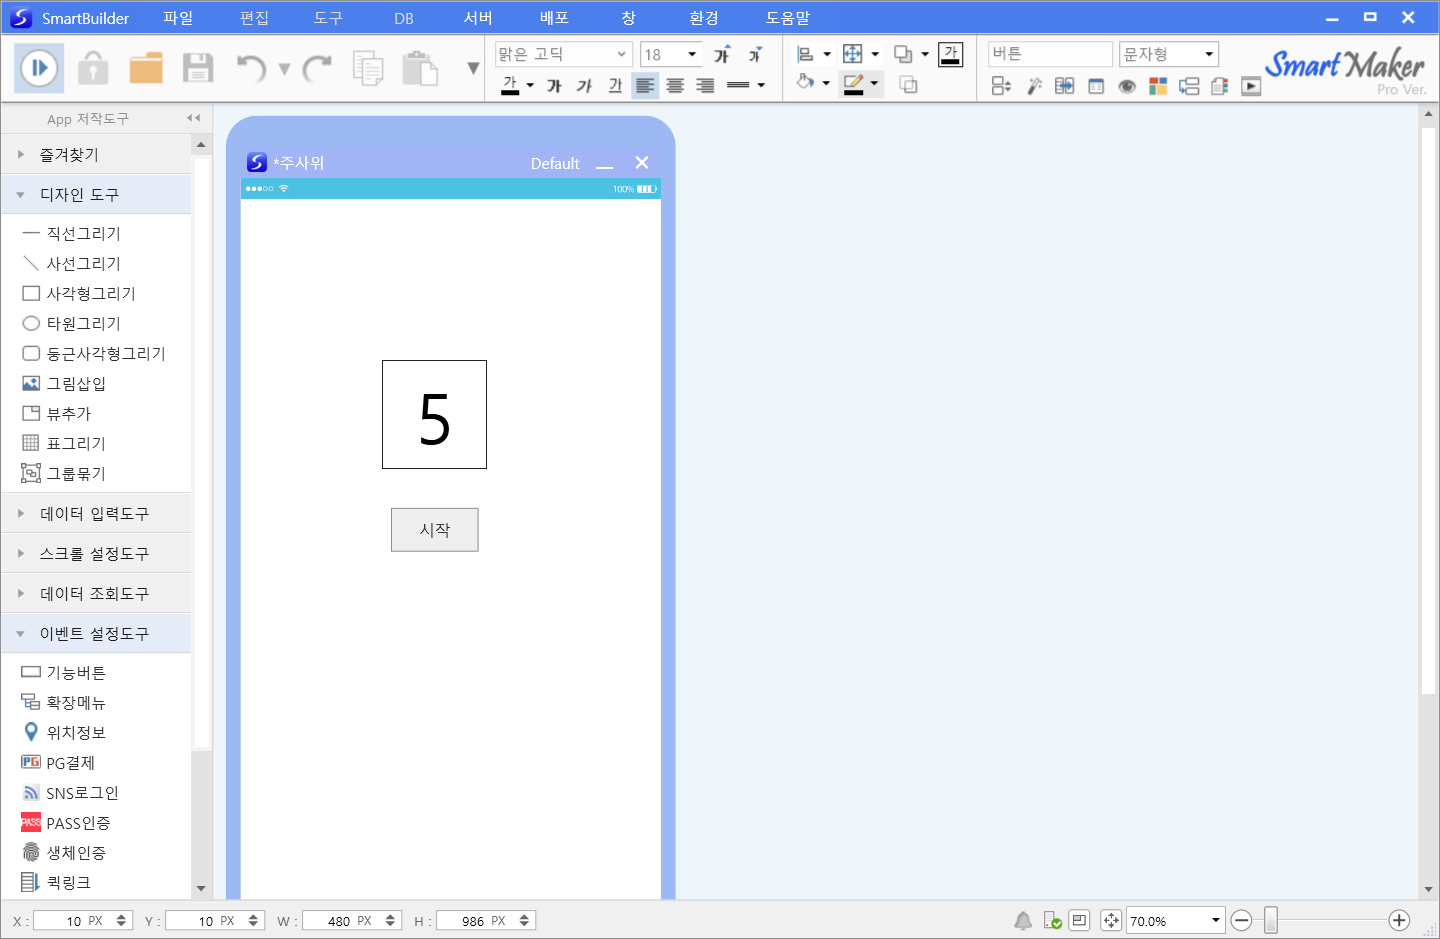1440x939 pixels.
Task: Open the DB menu
Action: (x=404, y=18)
